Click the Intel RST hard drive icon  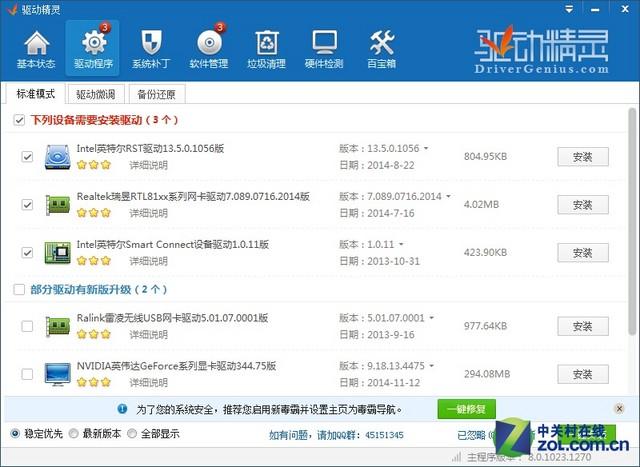point(58,157)
